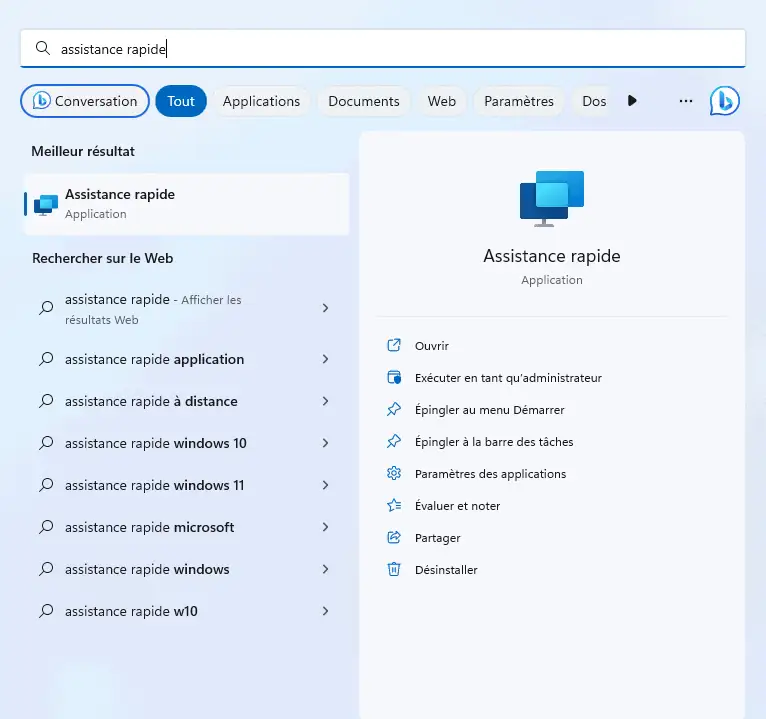766x719 pixels.
Task: Expand 'assistance rapide w10' arrow
Action: pos(325,611)
